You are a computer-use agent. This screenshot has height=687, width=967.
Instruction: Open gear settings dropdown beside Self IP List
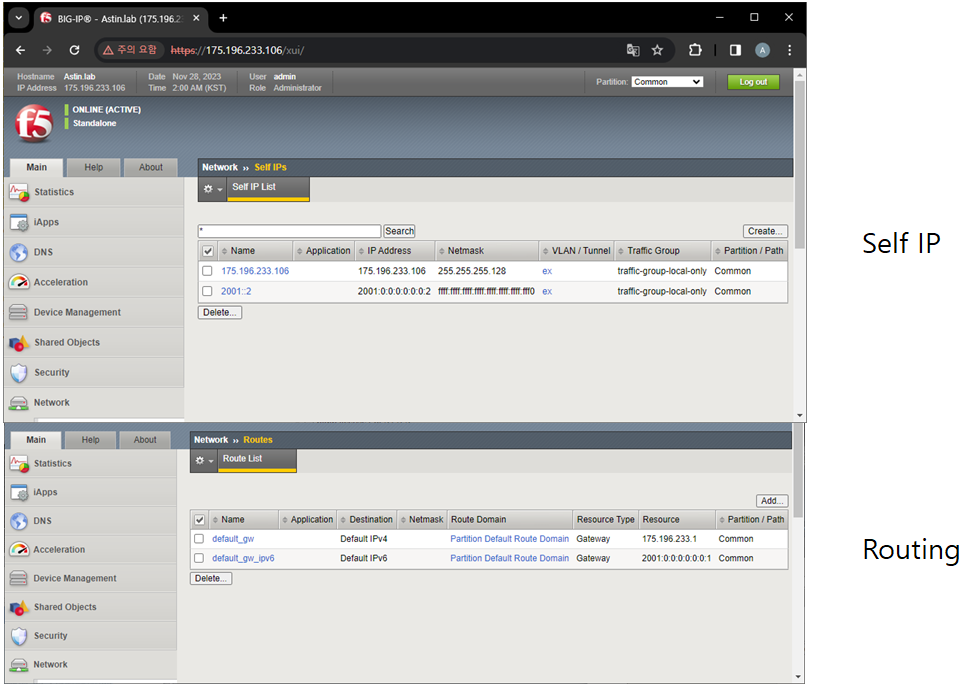click(212, 189)
